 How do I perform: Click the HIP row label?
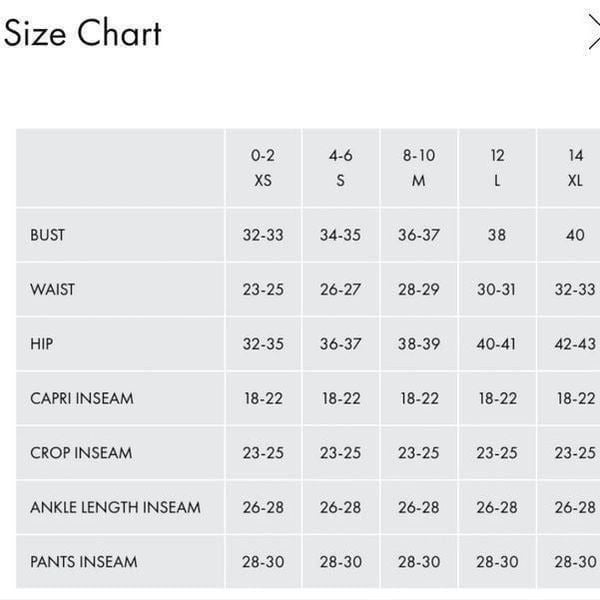point(42,344)
